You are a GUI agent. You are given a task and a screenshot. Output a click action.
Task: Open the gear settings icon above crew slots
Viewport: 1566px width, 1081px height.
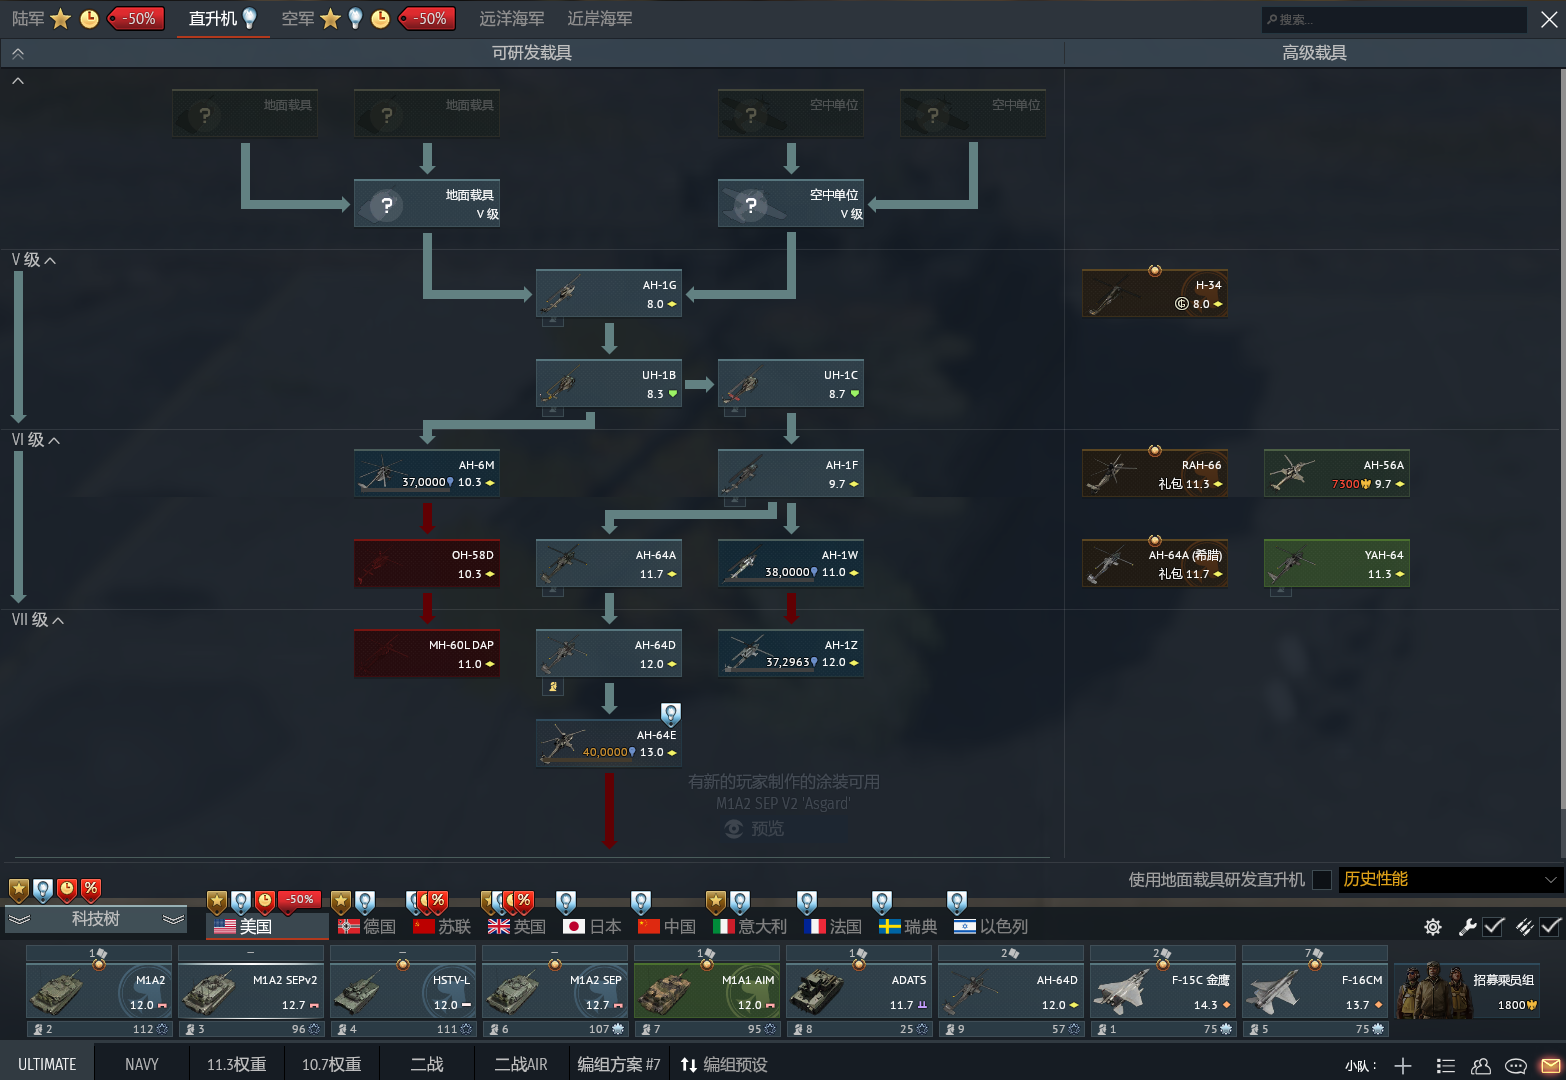click(1432, 927)
